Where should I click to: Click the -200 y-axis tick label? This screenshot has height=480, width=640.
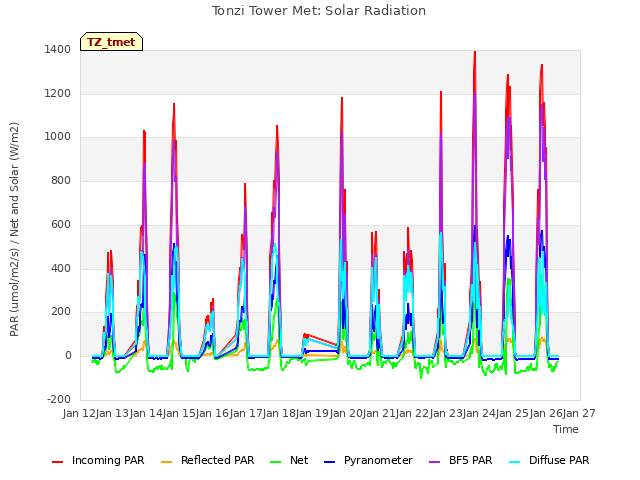point(59,399)
